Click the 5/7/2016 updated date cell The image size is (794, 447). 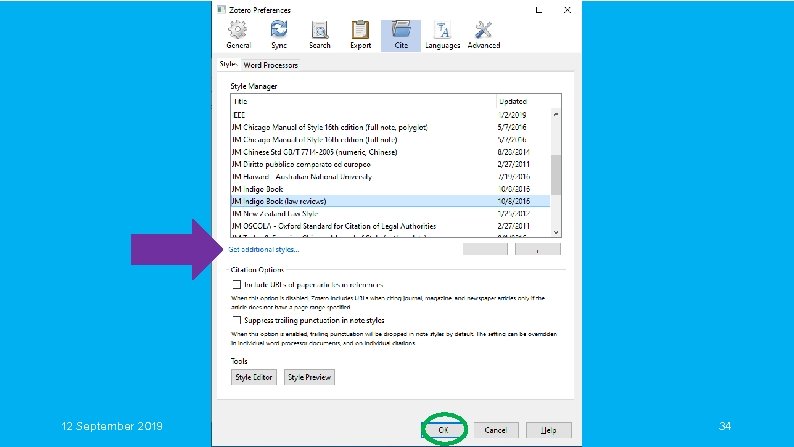point(511,127)
